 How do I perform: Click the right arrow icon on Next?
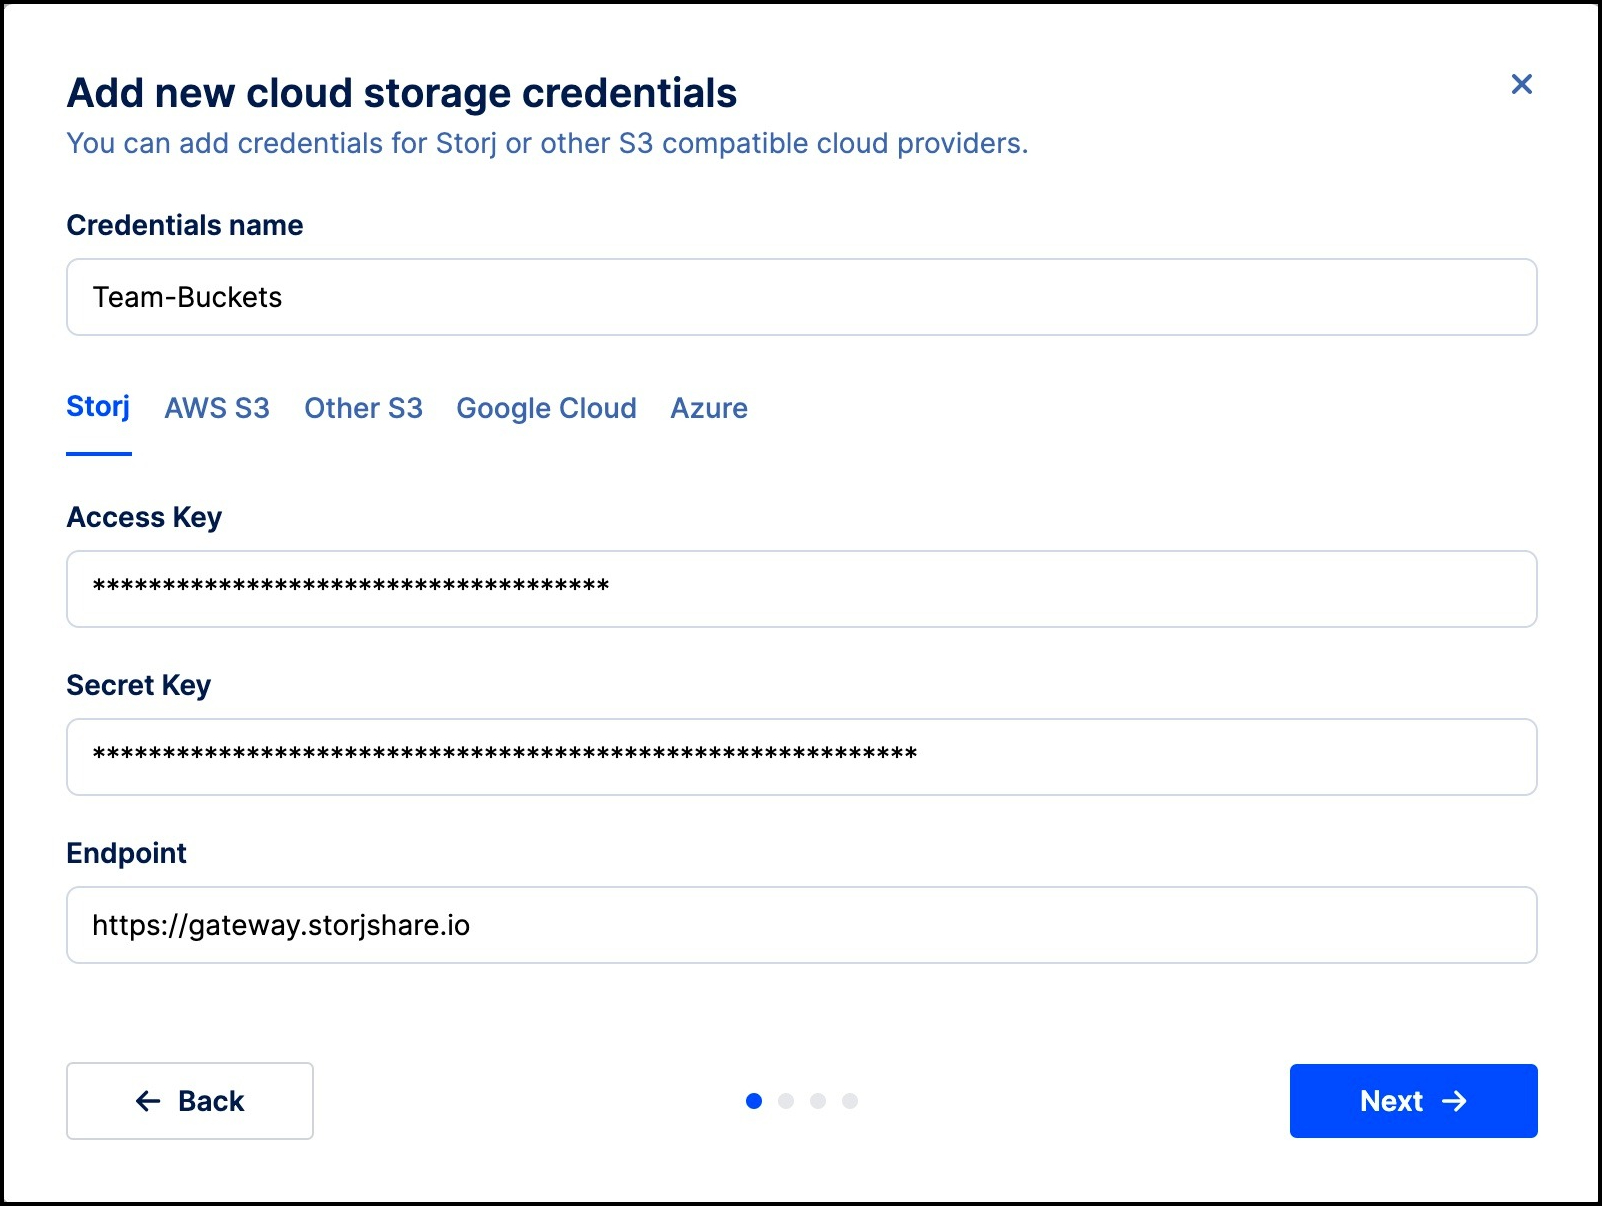pyautogui.click(x=1454, y=1101)
